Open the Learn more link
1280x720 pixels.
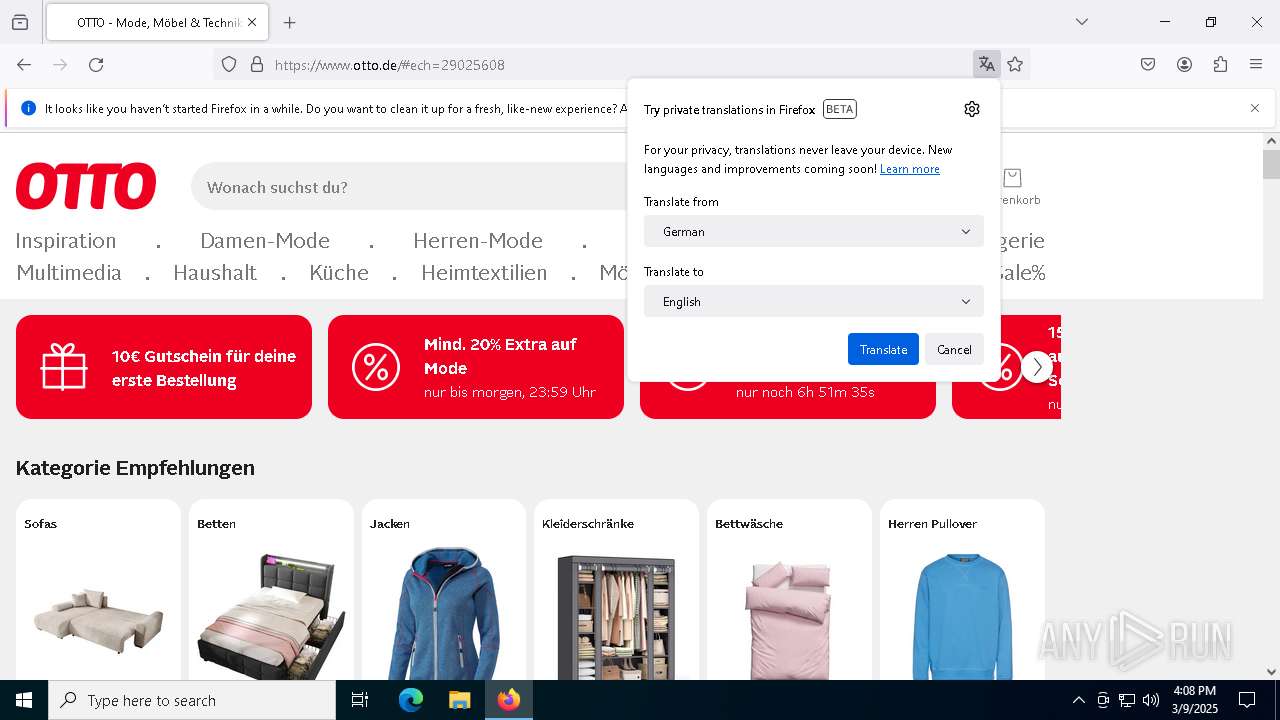coord(910,169)
